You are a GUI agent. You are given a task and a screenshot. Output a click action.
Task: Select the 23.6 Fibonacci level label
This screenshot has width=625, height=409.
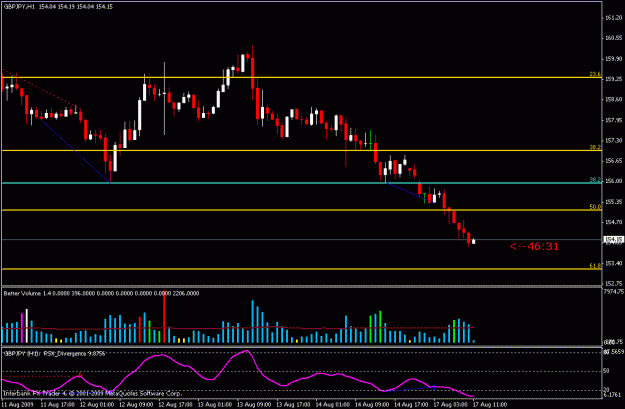[595, 74]
